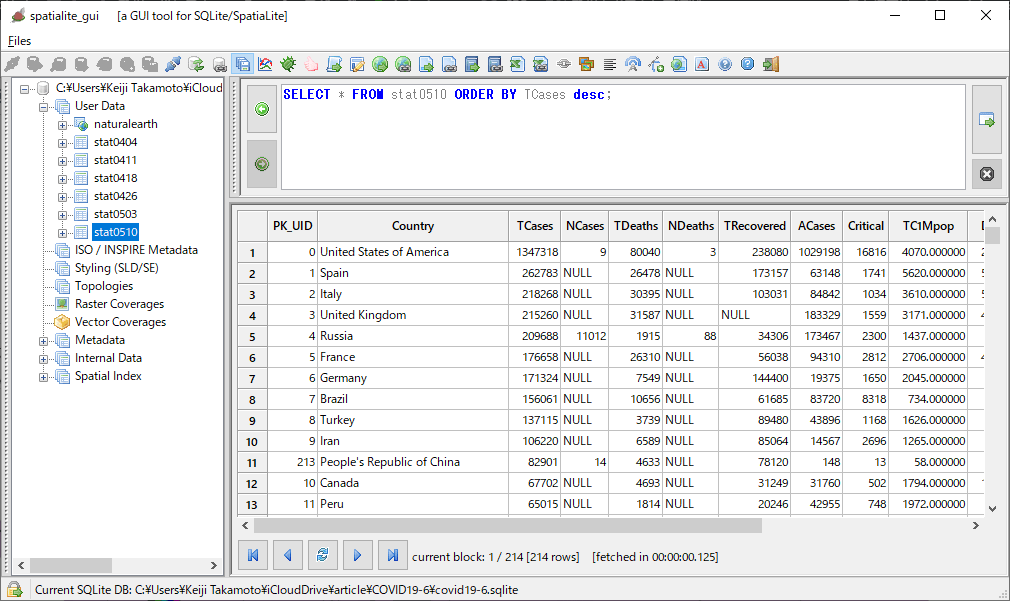Expand the Metadata tree node
1010x601 pixels.
43,341
